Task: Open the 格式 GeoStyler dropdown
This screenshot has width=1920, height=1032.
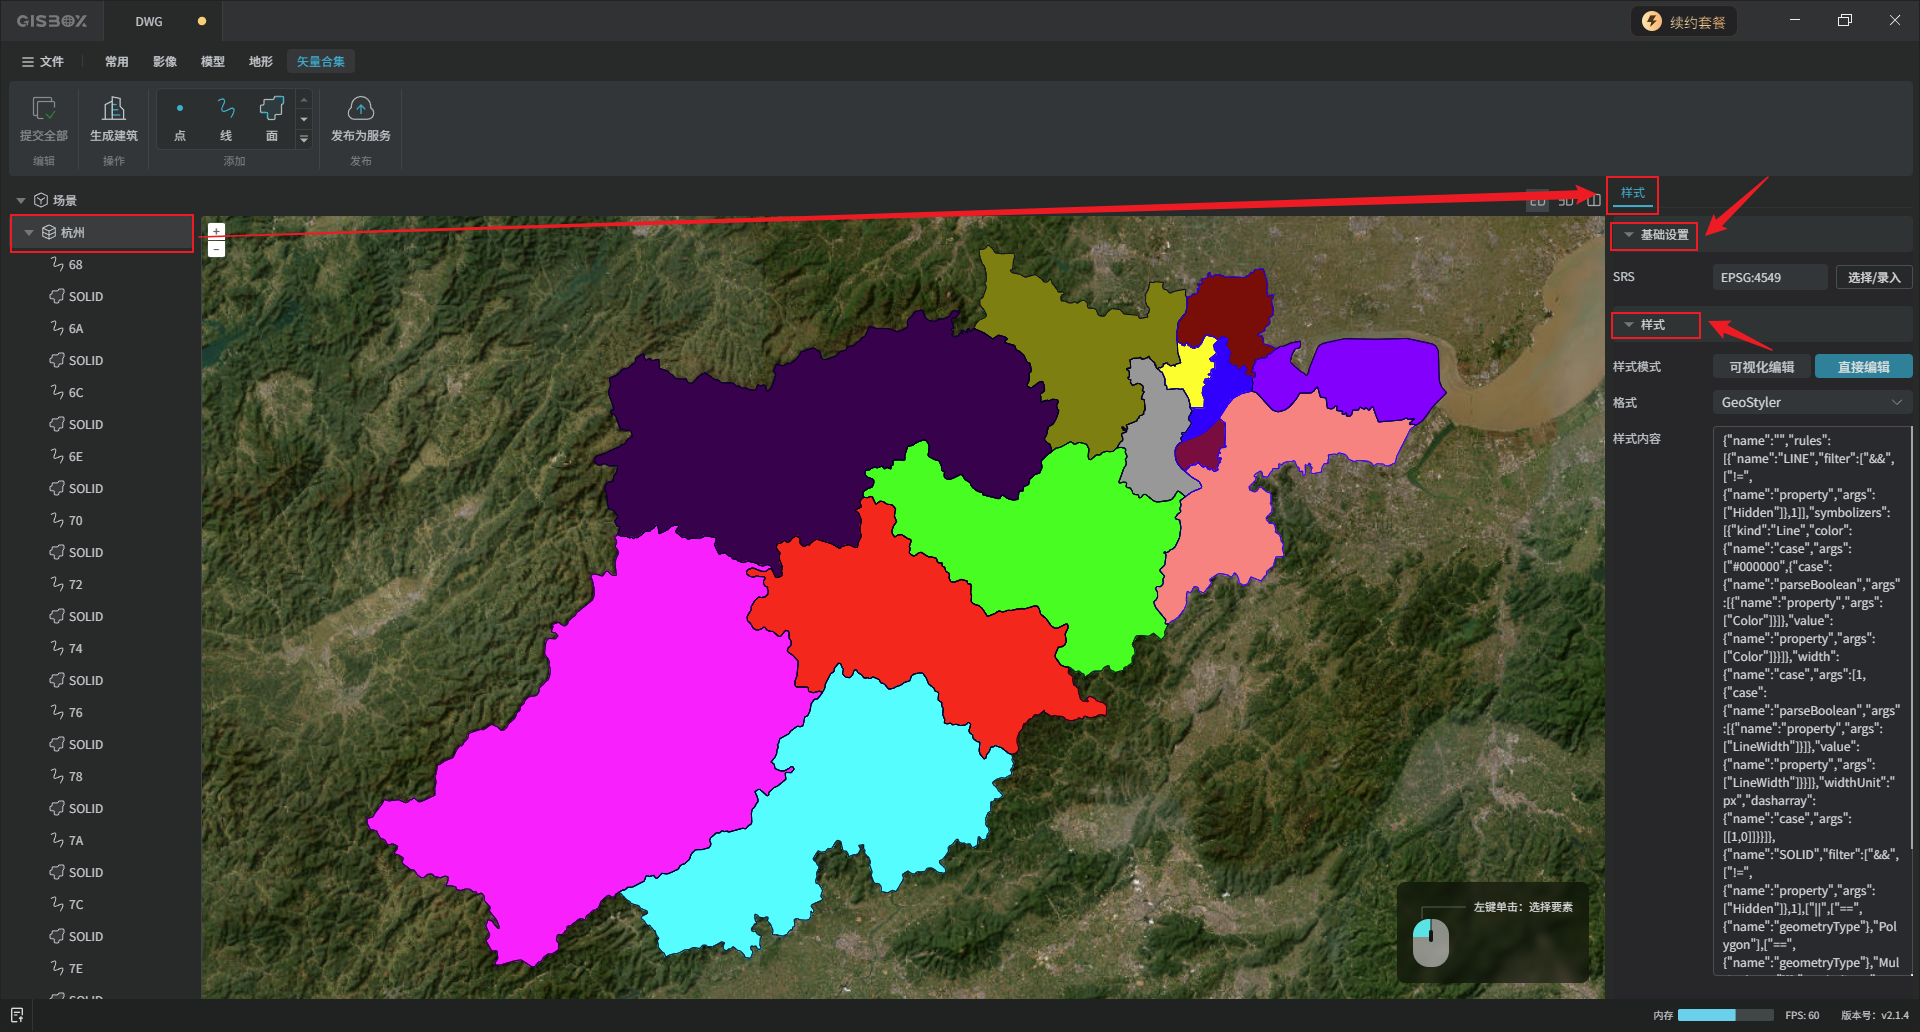Action: [1811, 402]
